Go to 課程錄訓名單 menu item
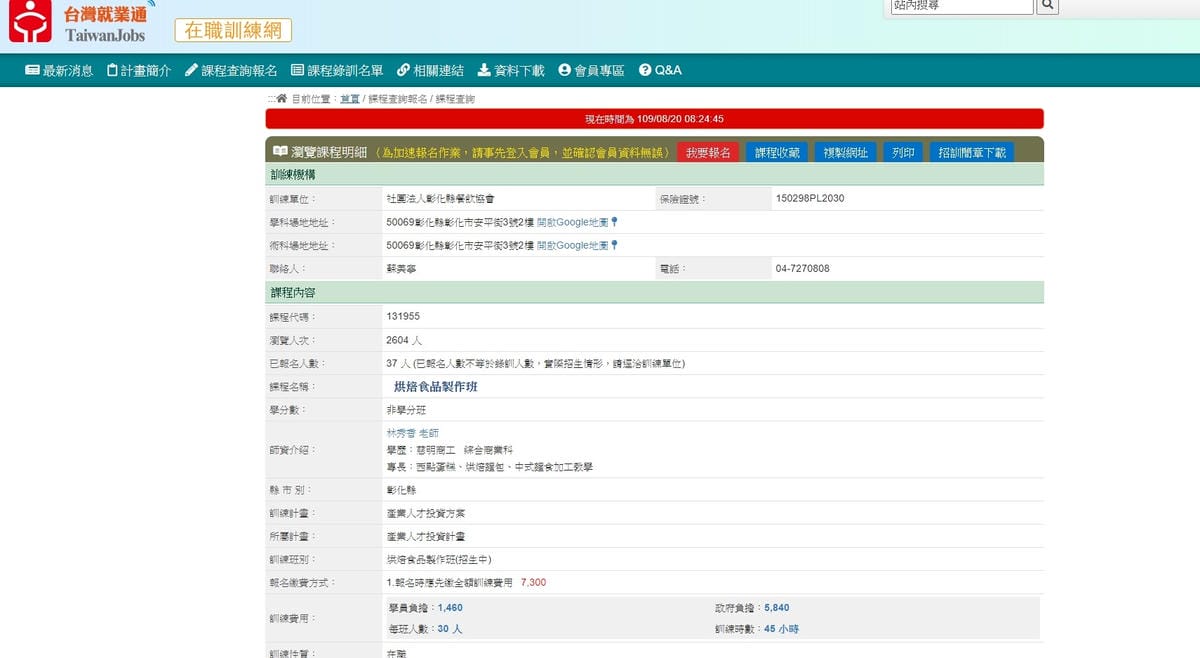1200x658 pixels. pos(337,70)
